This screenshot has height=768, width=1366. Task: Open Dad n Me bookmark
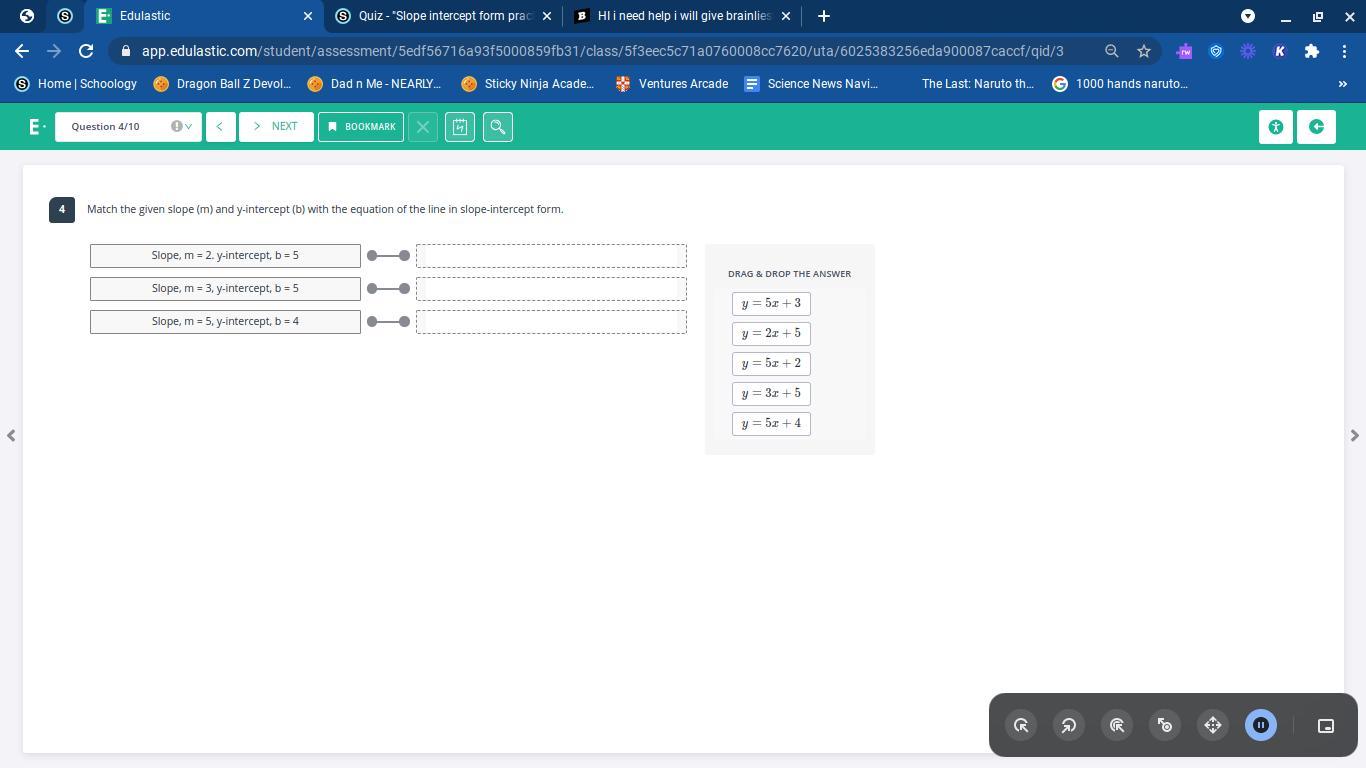click(x=375, y=84)
